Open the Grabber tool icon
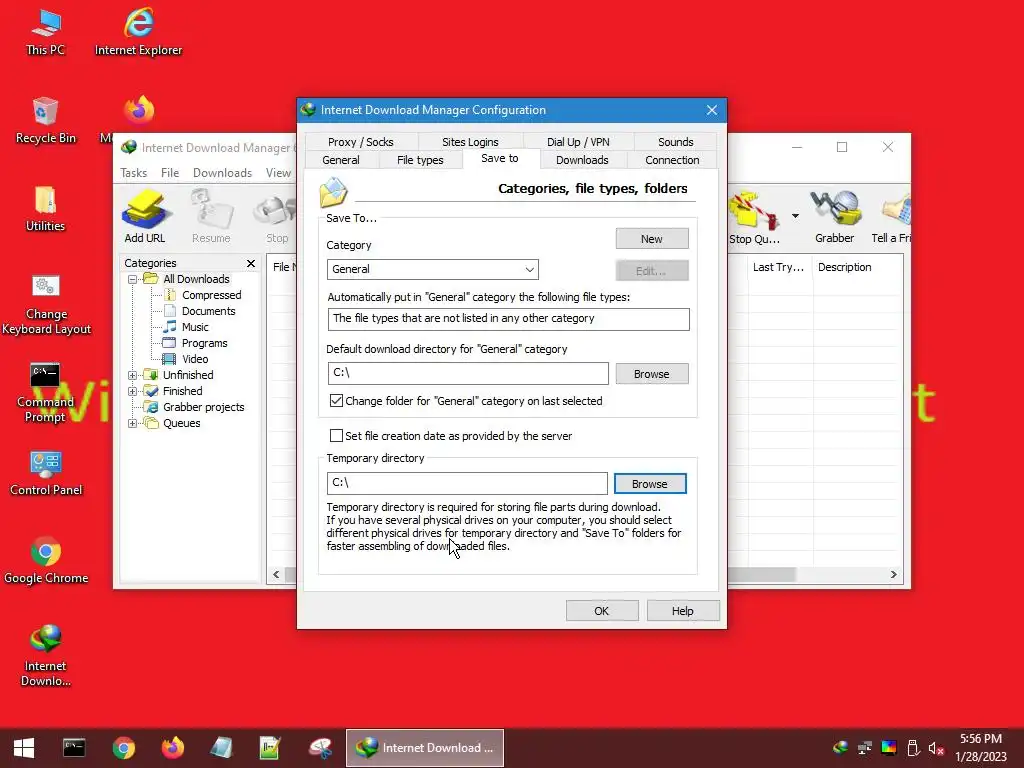This screenshot has height=768, width=1024. 835,217
